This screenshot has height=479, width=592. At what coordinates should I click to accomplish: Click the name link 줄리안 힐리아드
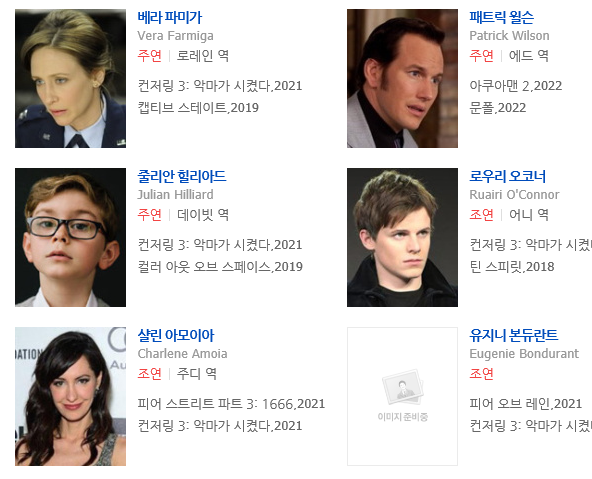182,176
